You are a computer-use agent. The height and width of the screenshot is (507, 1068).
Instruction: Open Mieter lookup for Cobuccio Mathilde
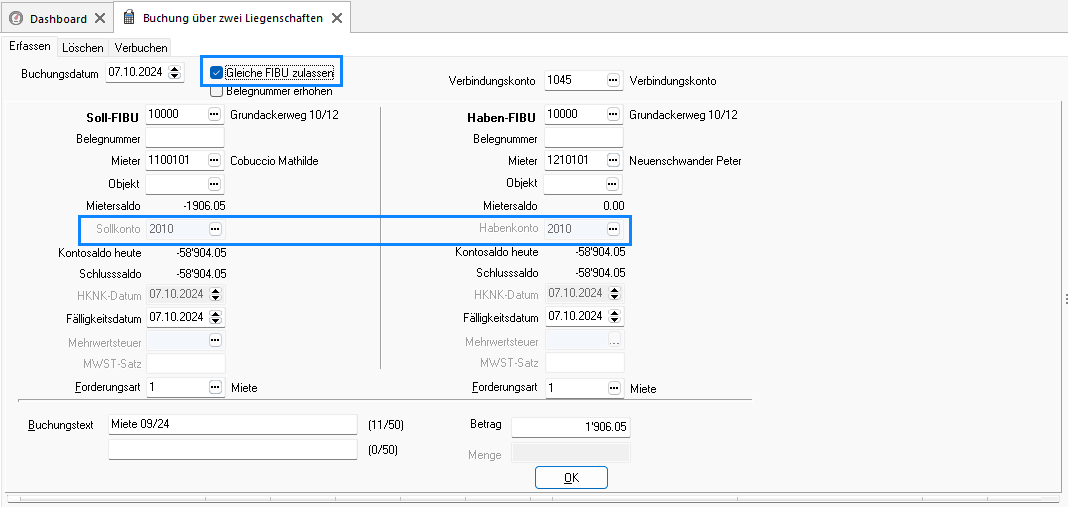(x=215, y=161)
